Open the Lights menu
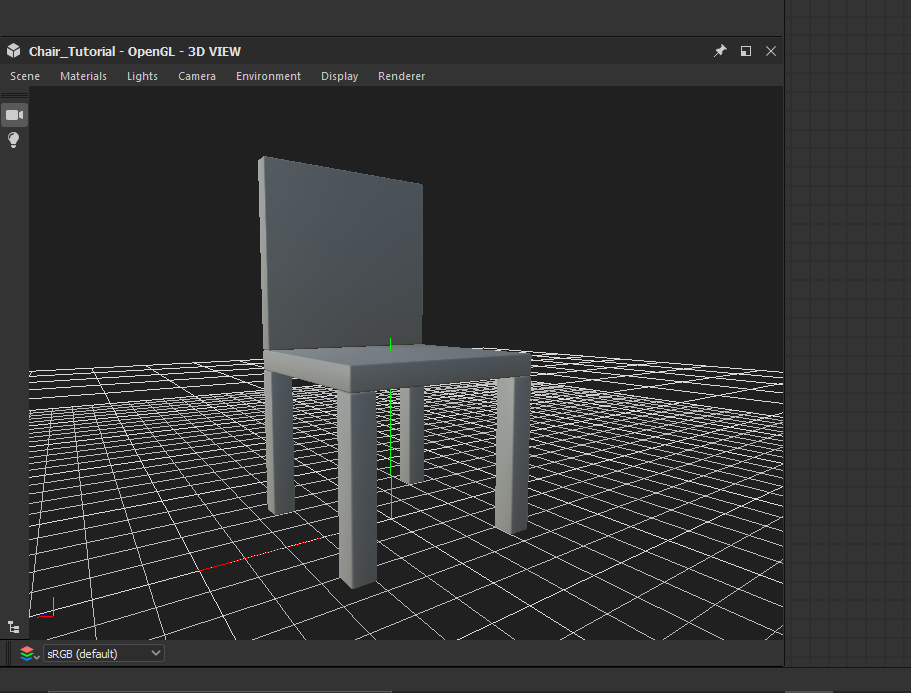 point(142,76)
